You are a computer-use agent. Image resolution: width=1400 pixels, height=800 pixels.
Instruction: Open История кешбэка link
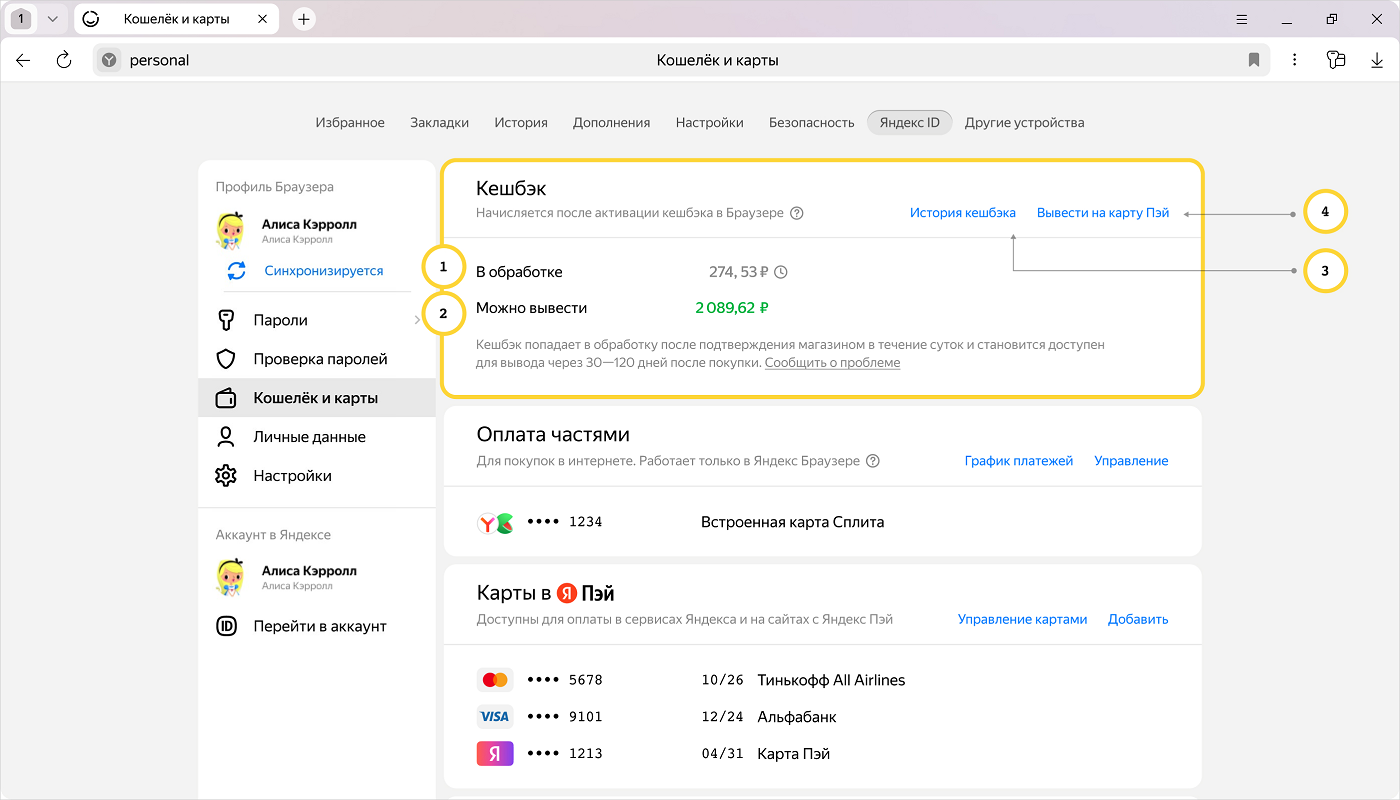962,213
